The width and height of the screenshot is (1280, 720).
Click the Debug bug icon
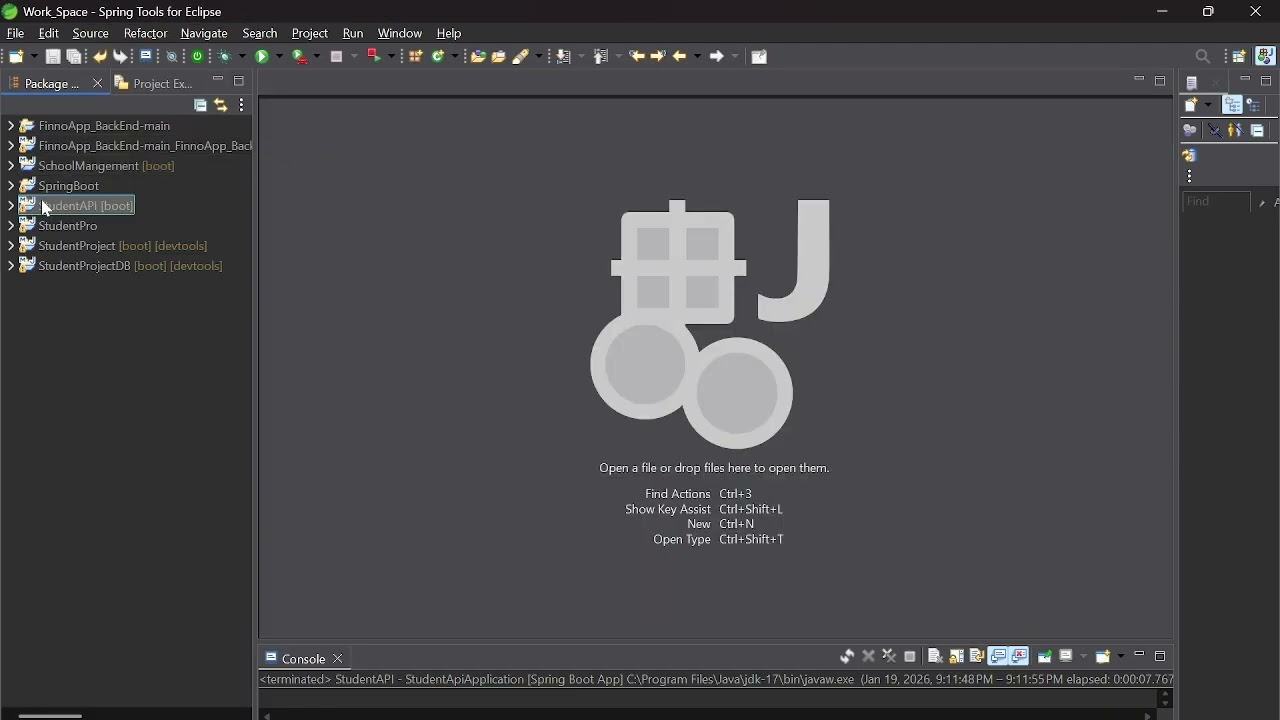pos(225,57)
